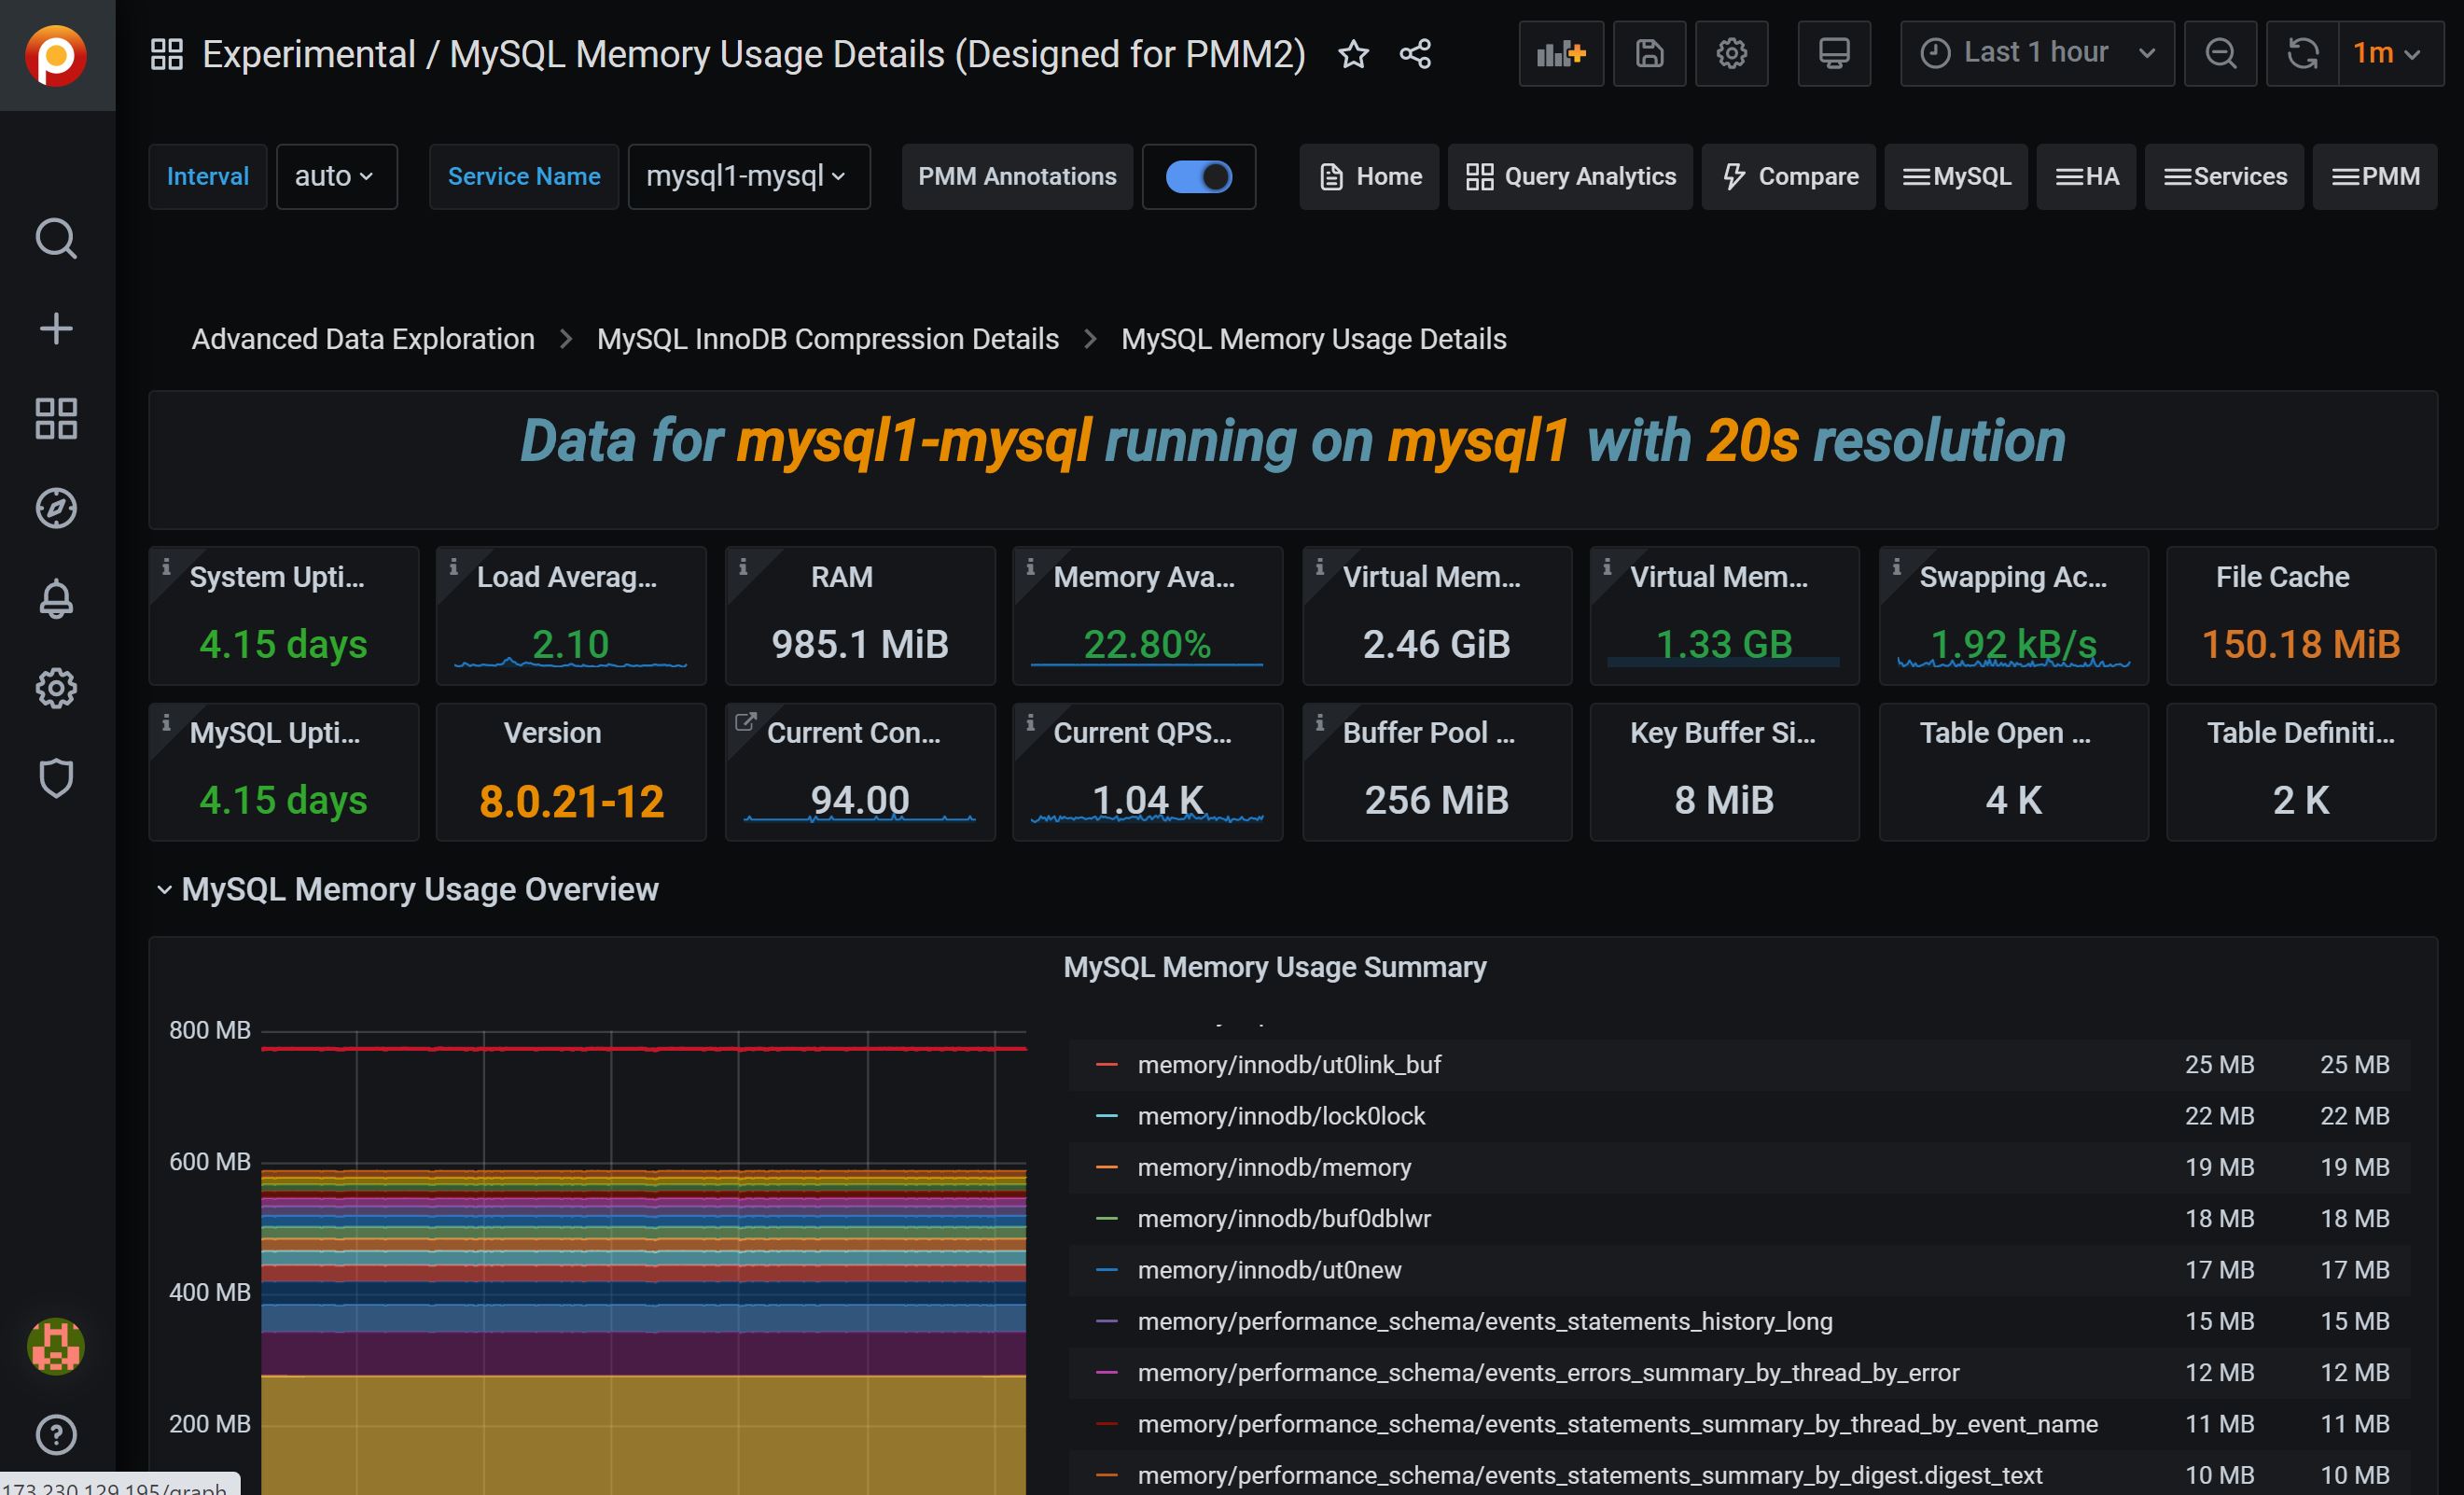This screenshot has height=1495, width=2464.
Task: Mark dashboard as favorite star
Action: (1353, 54)
